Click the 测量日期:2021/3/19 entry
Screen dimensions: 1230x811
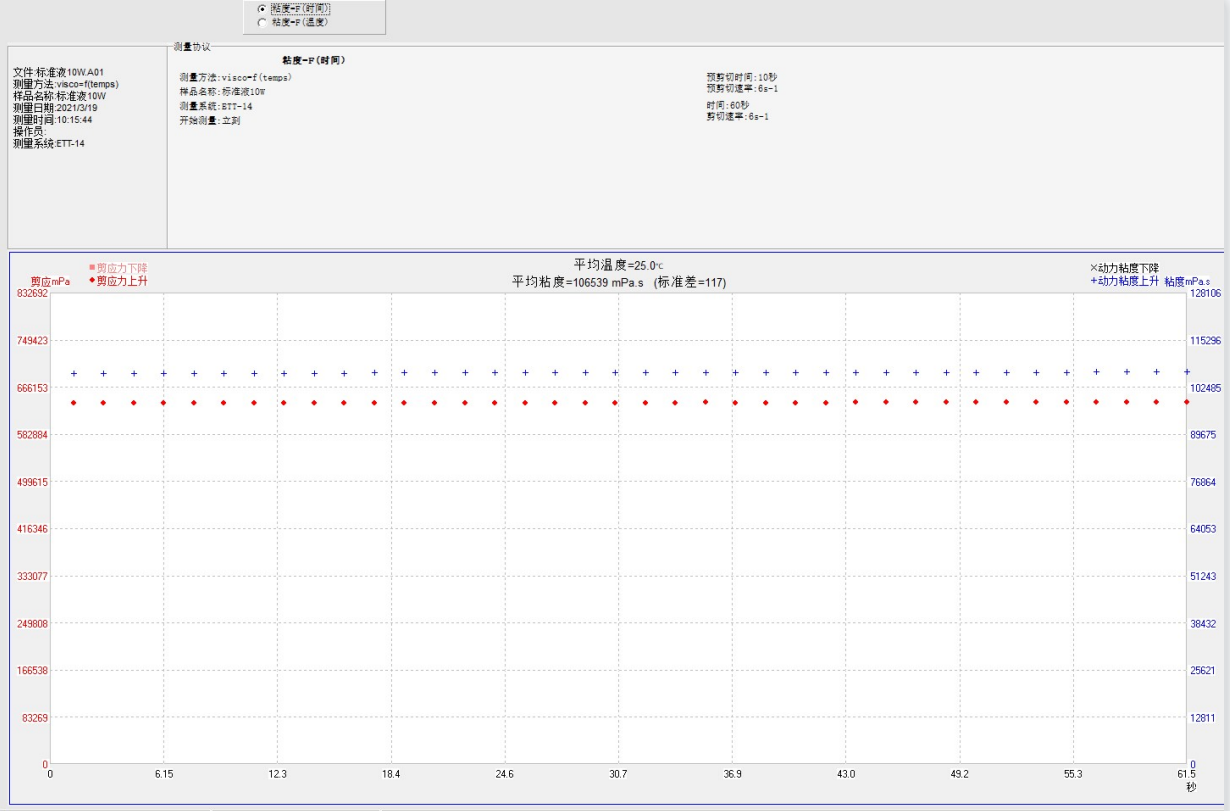(55, 108)
